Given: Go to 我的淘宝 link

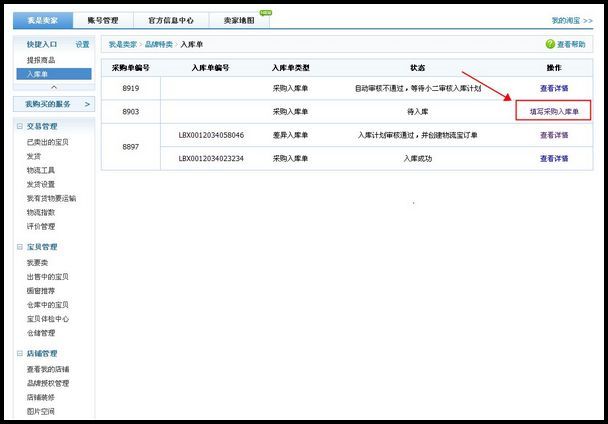Looking at the screenshot, I should (572, 21).
